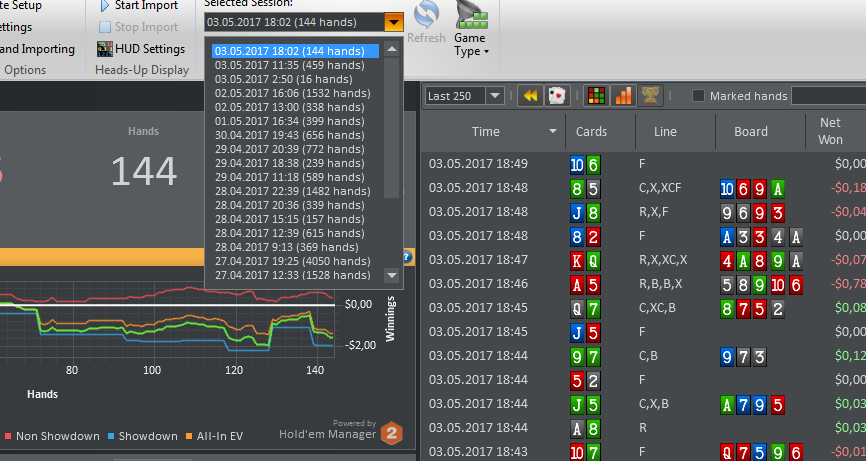This screenshot has height=461, width=866.
Task: Click the orange bar chart icon
Action: pos(622,96)
